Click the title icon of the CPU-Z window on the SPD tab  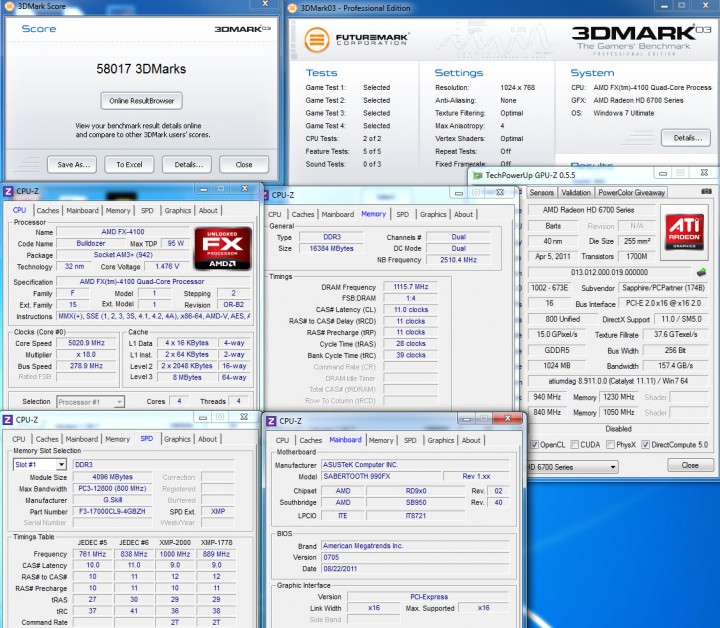tap(7, 420)
